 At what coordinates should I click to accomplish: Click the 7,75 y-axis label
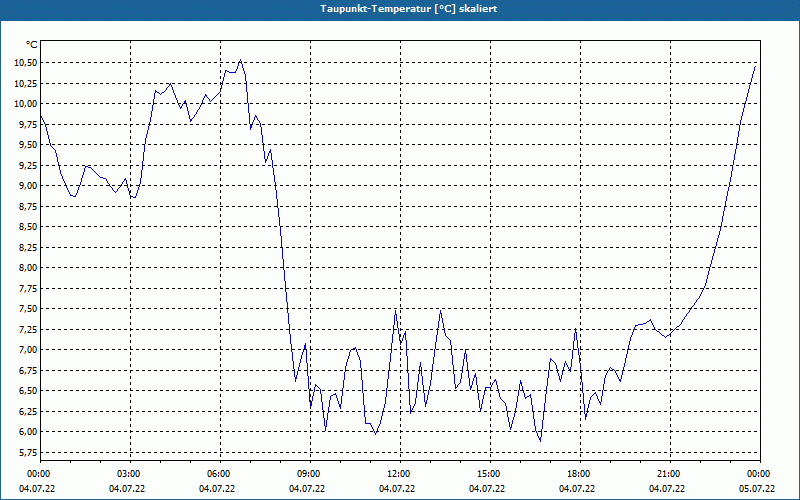tap(28, 288)
